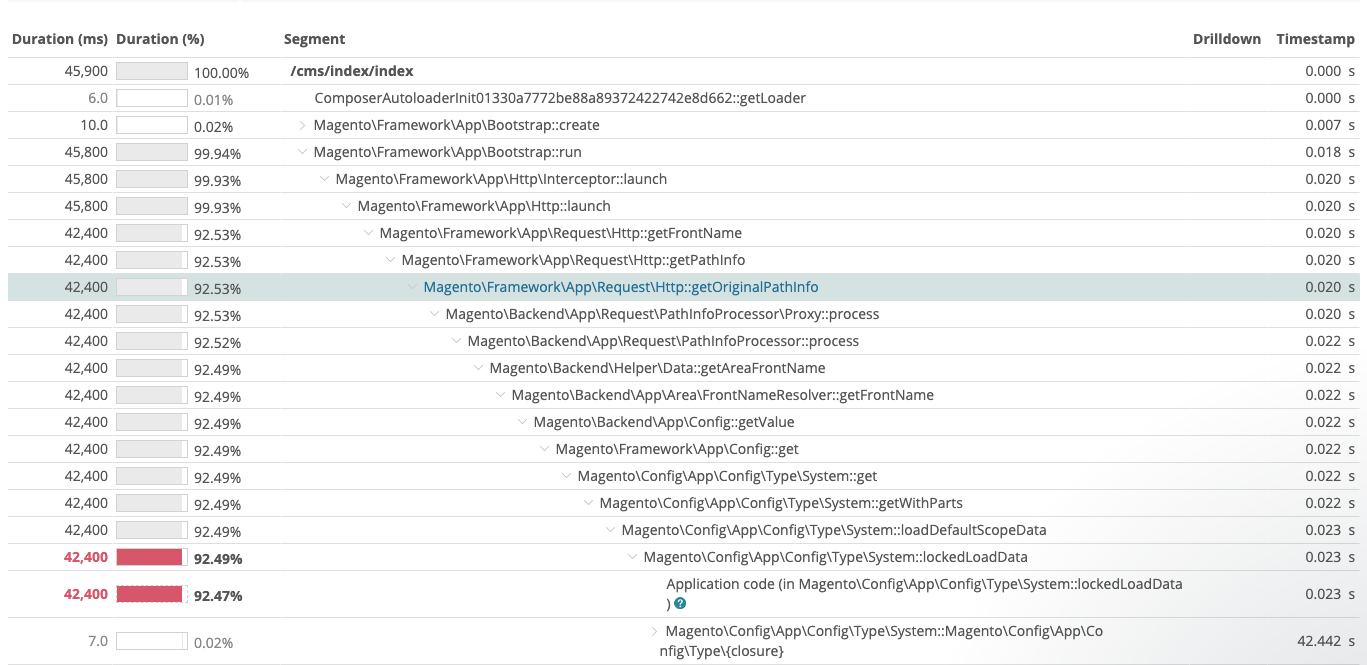Image resolution: width=1367 pixels, height=665 pixels.
Task: Expand Magento\Framework\App\Bootstrap::create
Action: 302,125
